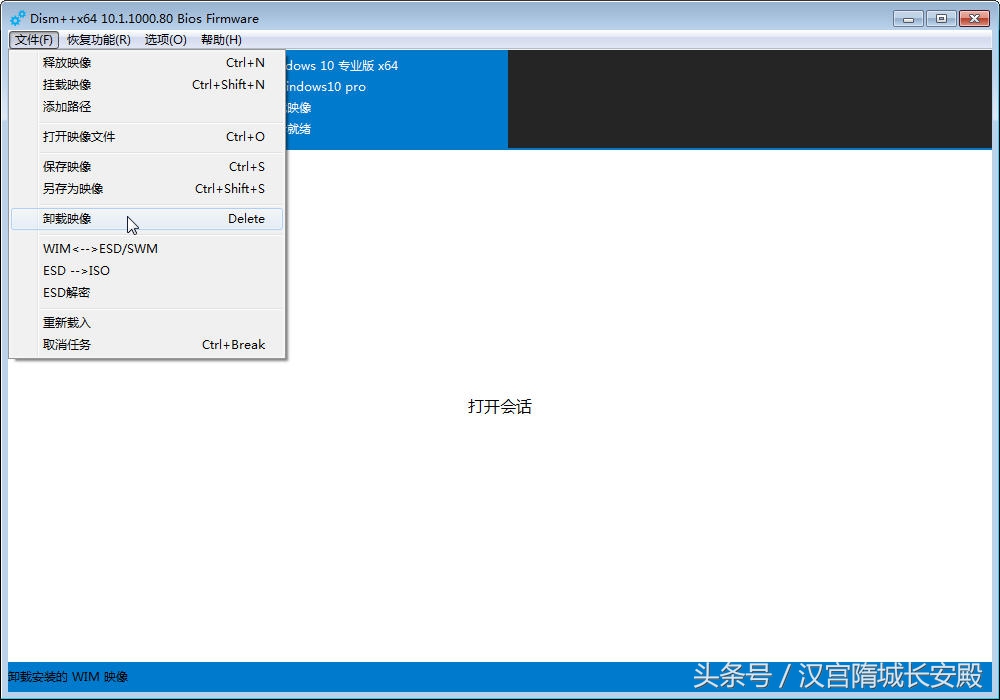1000x700 pixels.
Task: Choose ESD -->ISO menu item
Action: coord(147,270)
